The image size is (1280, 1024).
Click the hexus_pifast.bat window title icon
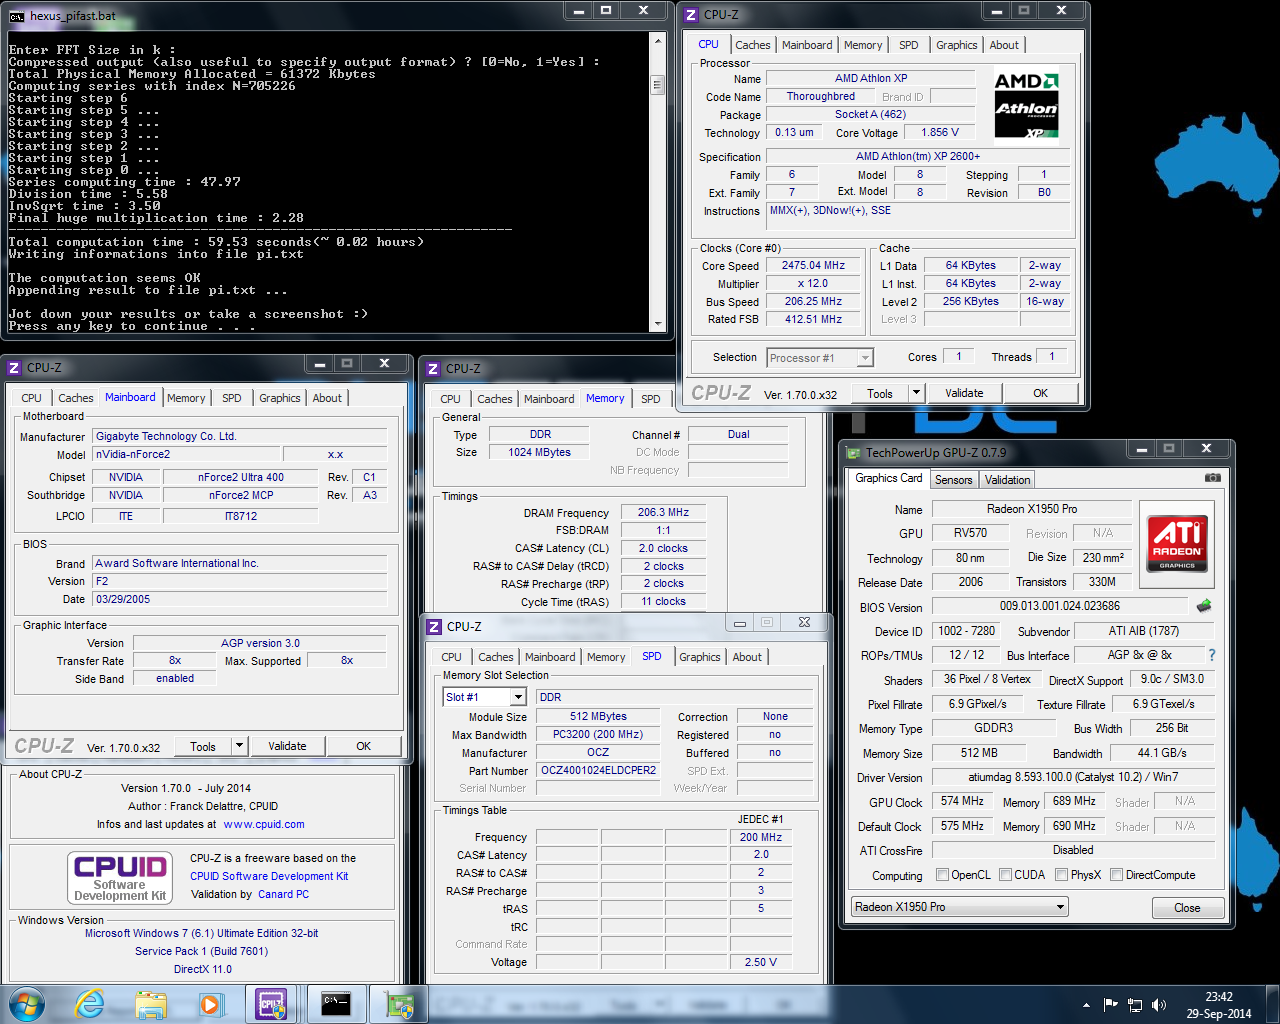tap(17, 16)
